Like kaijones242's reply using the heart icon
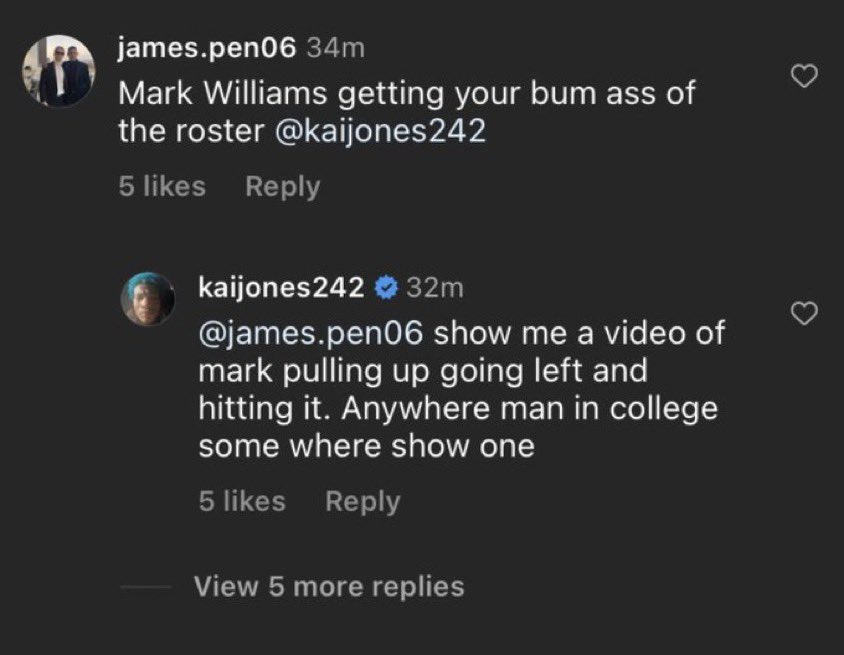Screen dimensions: 844x655 pos(804,314)
